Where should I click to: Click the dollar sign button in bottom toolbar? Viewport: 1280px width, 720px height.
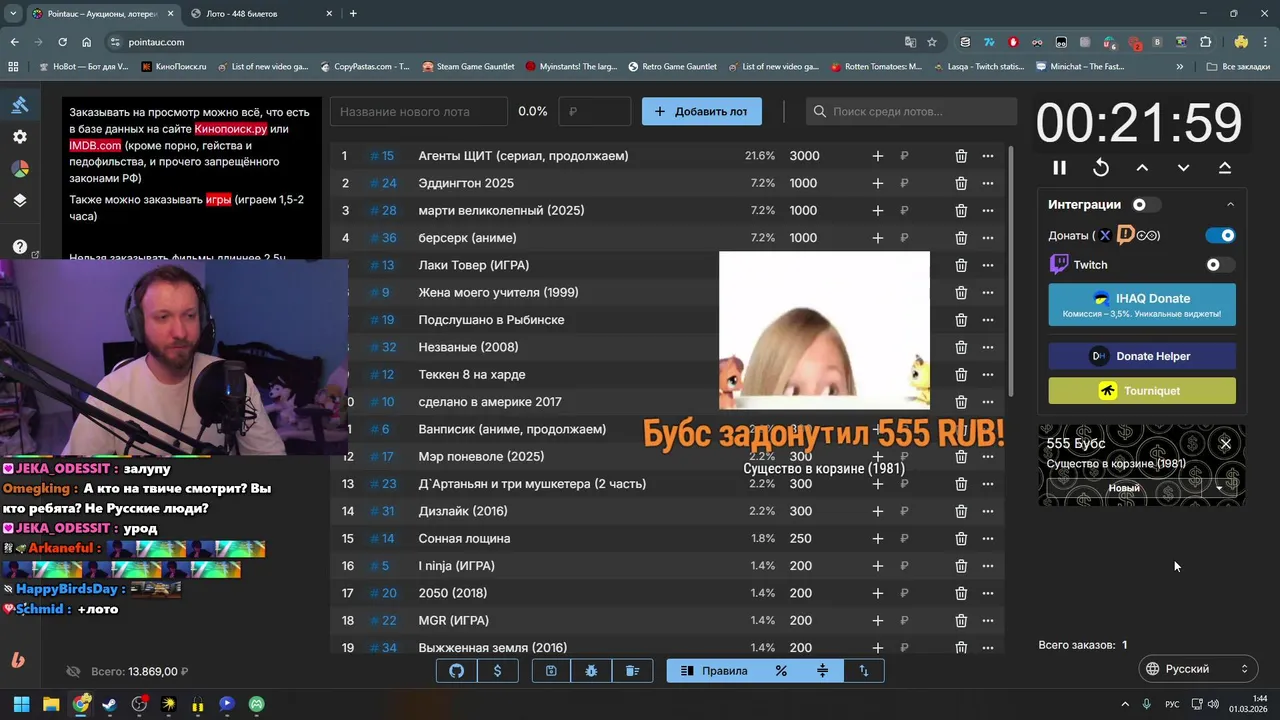coord(498,671)
